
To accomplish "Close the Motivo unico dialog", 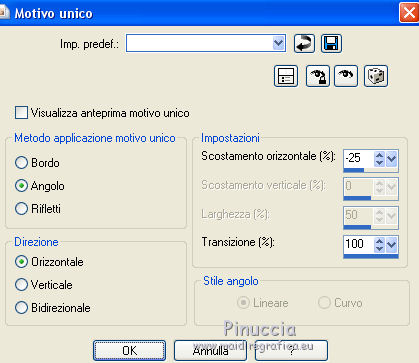I will (409, 12).
